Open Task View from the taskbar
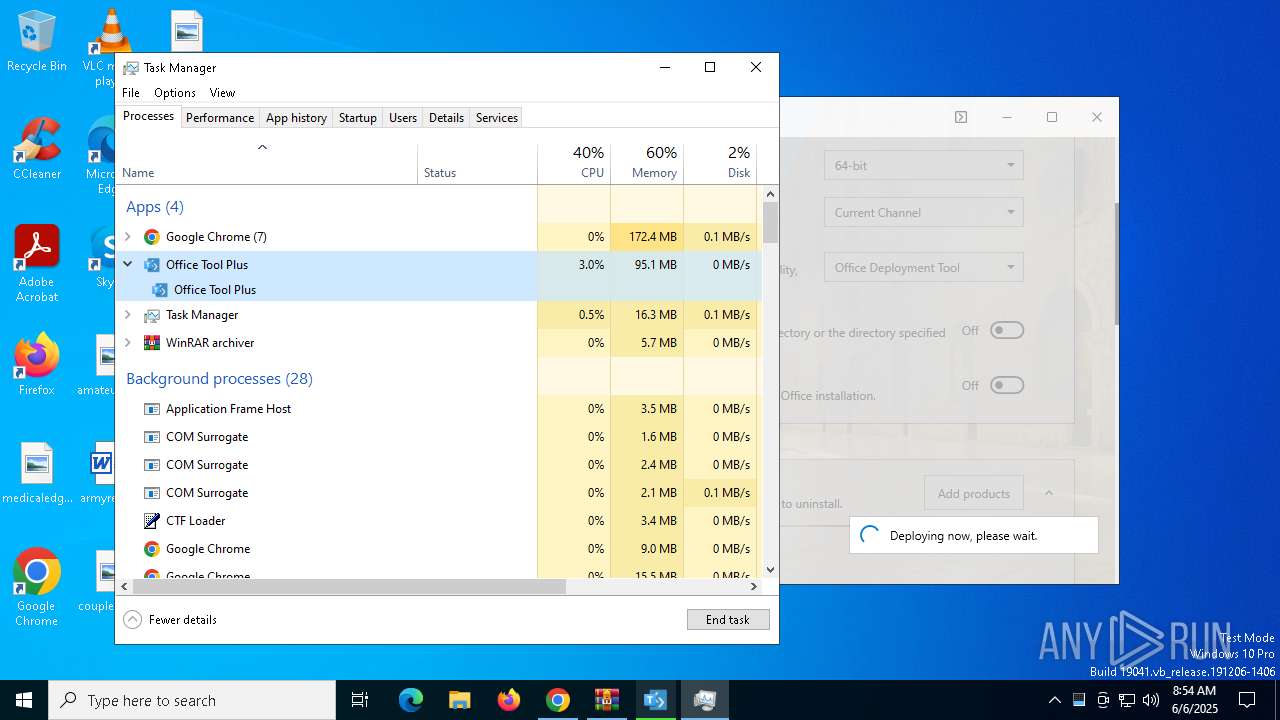The height and width of the screenshot is (720, 1280). coord(360,700)
